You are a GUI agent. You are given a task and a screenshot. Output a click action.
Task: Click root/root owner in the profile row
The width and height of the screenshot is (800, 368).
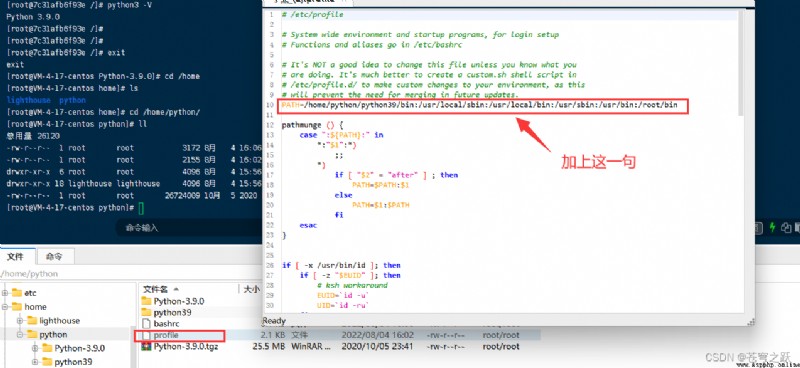click(501, 335)
